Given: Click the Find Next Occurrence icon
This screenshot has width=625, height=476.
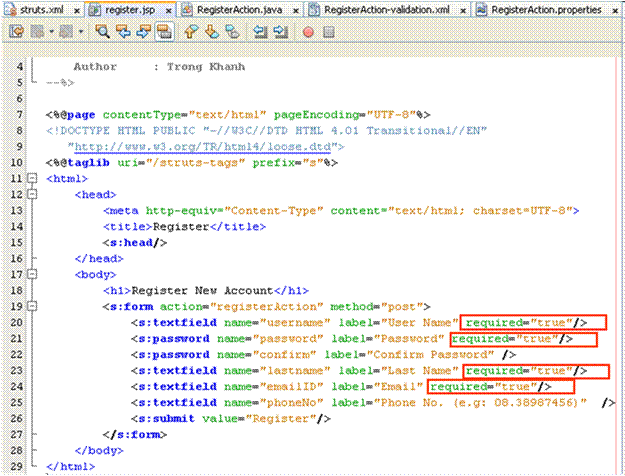Looking at the screenshot, I should pos(144,31).
